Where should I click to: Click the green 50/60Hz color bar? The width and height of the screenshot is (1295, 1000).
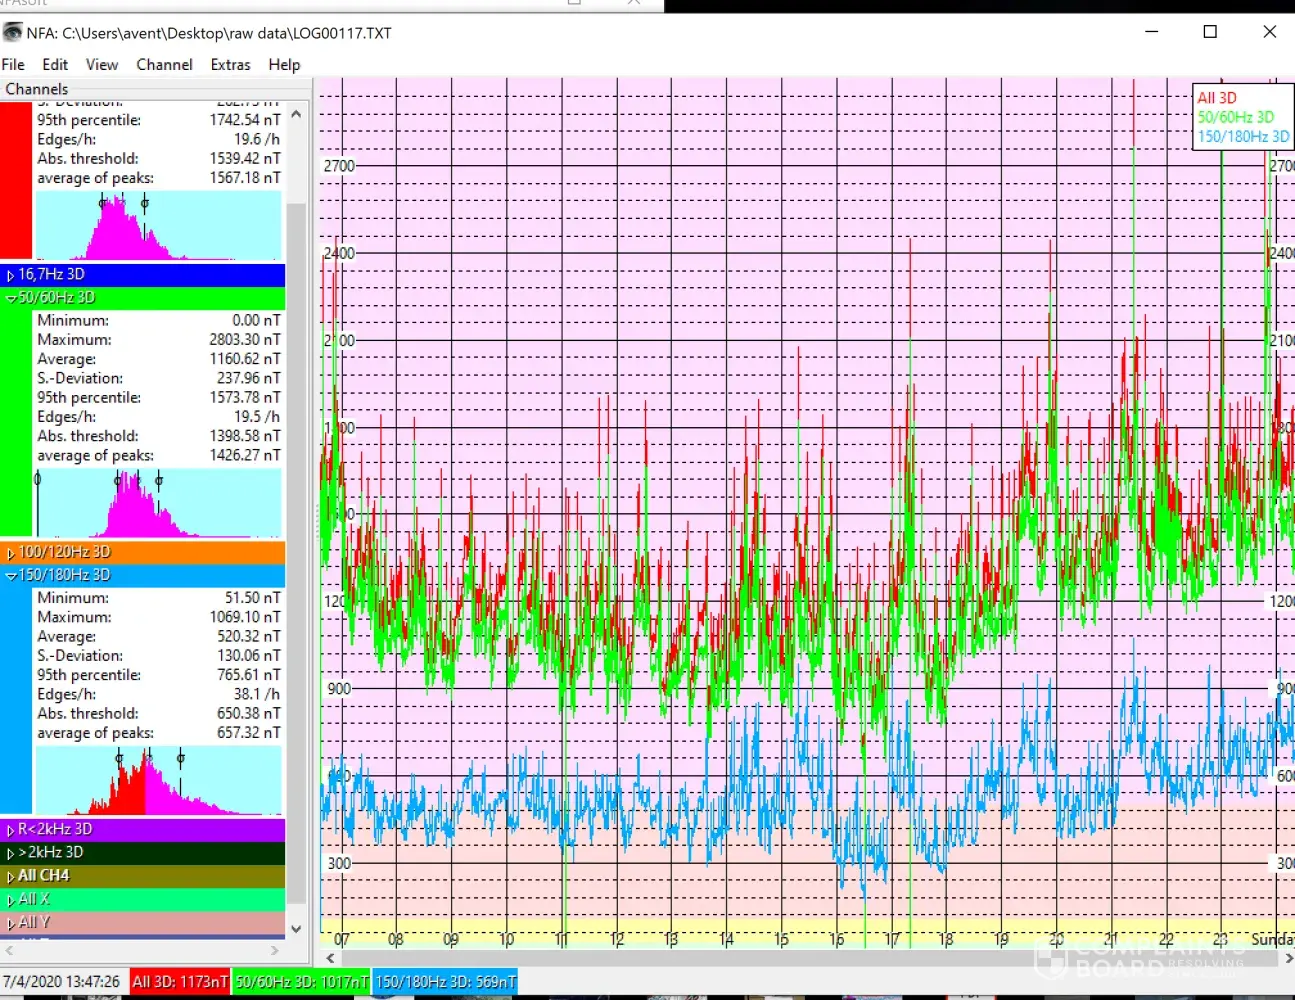pyautogui.click(x=16, y=422)
